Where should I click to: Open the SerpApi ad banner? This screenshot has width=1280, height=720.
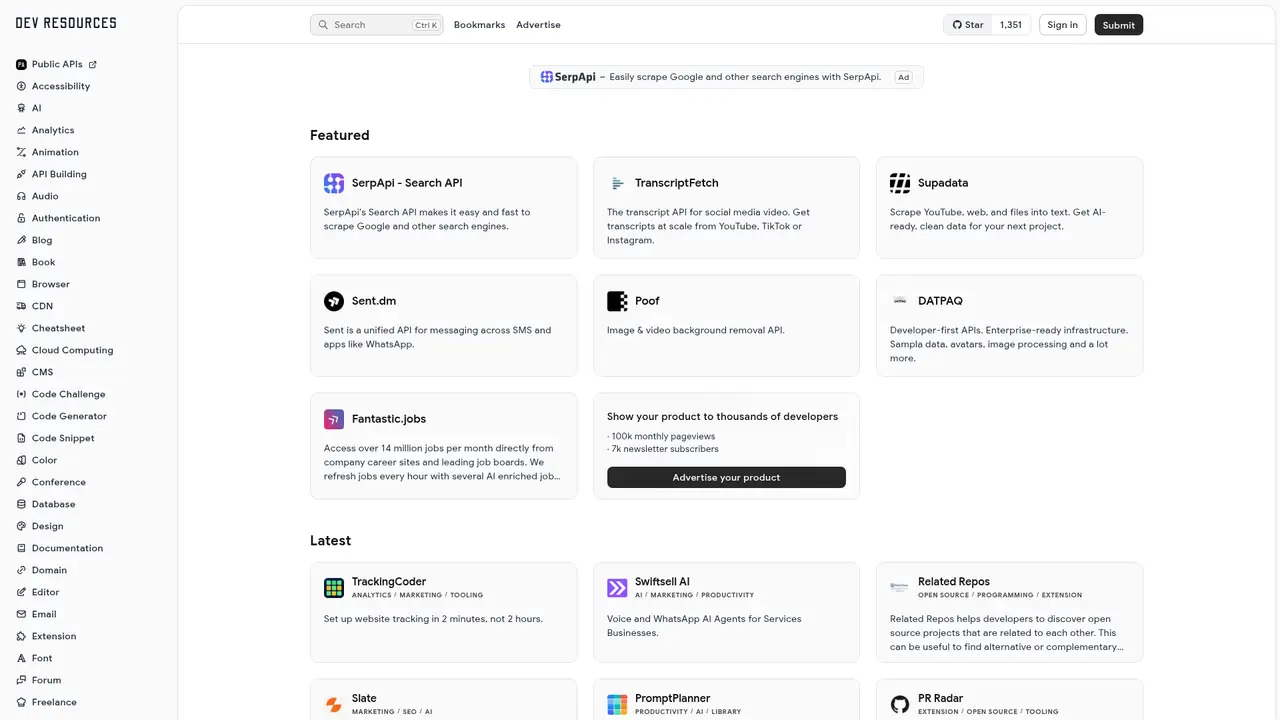pyautogui.click(x=726, y=77)
